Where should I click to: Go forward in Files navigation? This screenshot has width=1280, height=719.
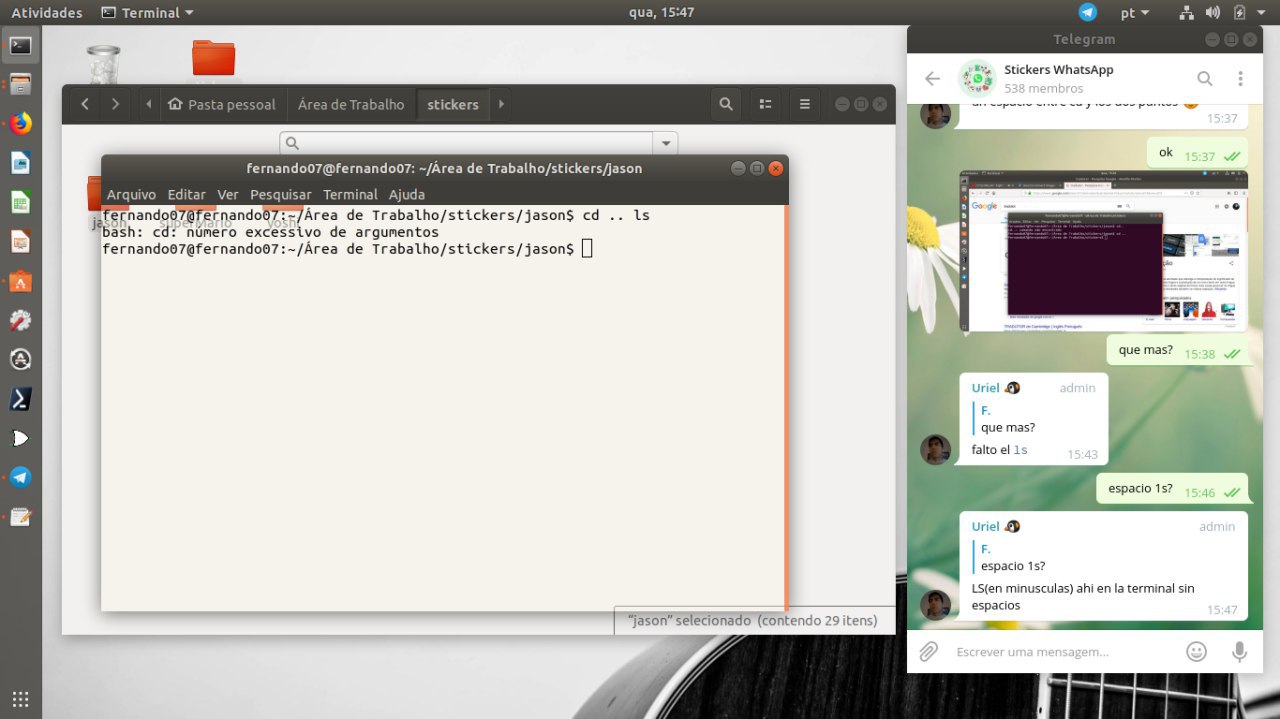pos(116,104)
